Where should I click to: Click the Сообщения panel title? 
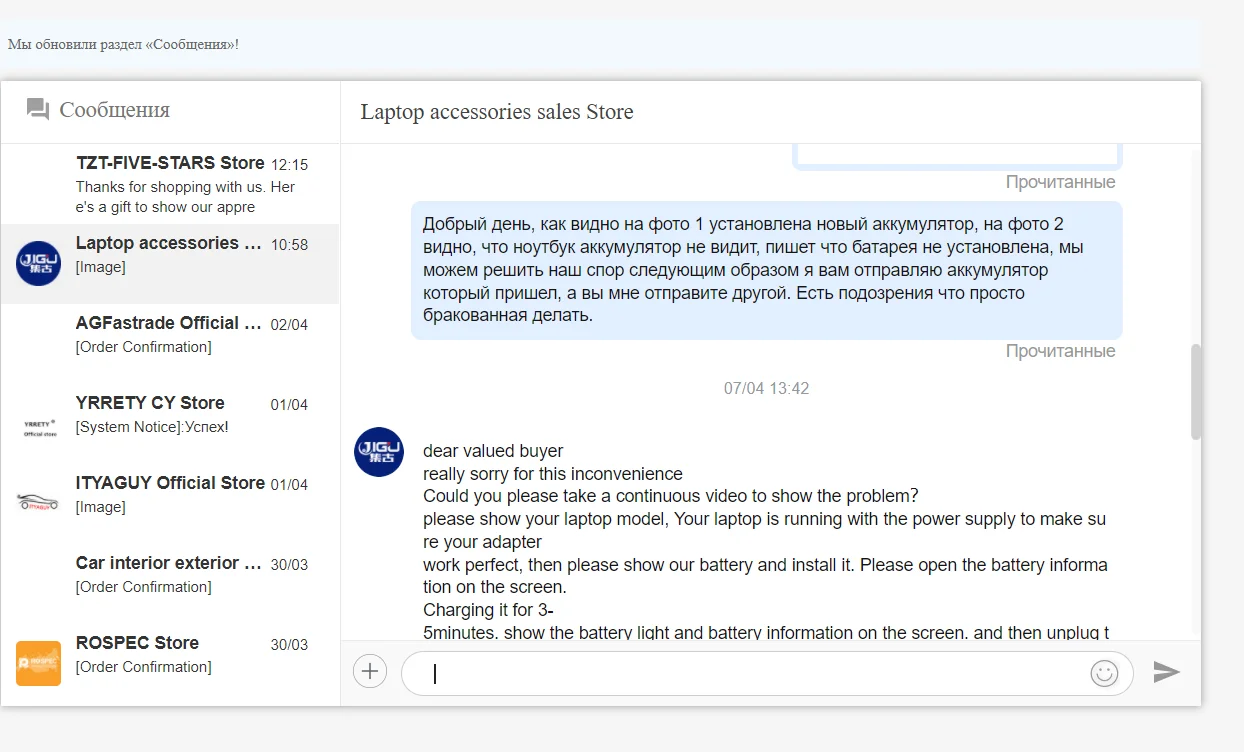tap(115, 110)
